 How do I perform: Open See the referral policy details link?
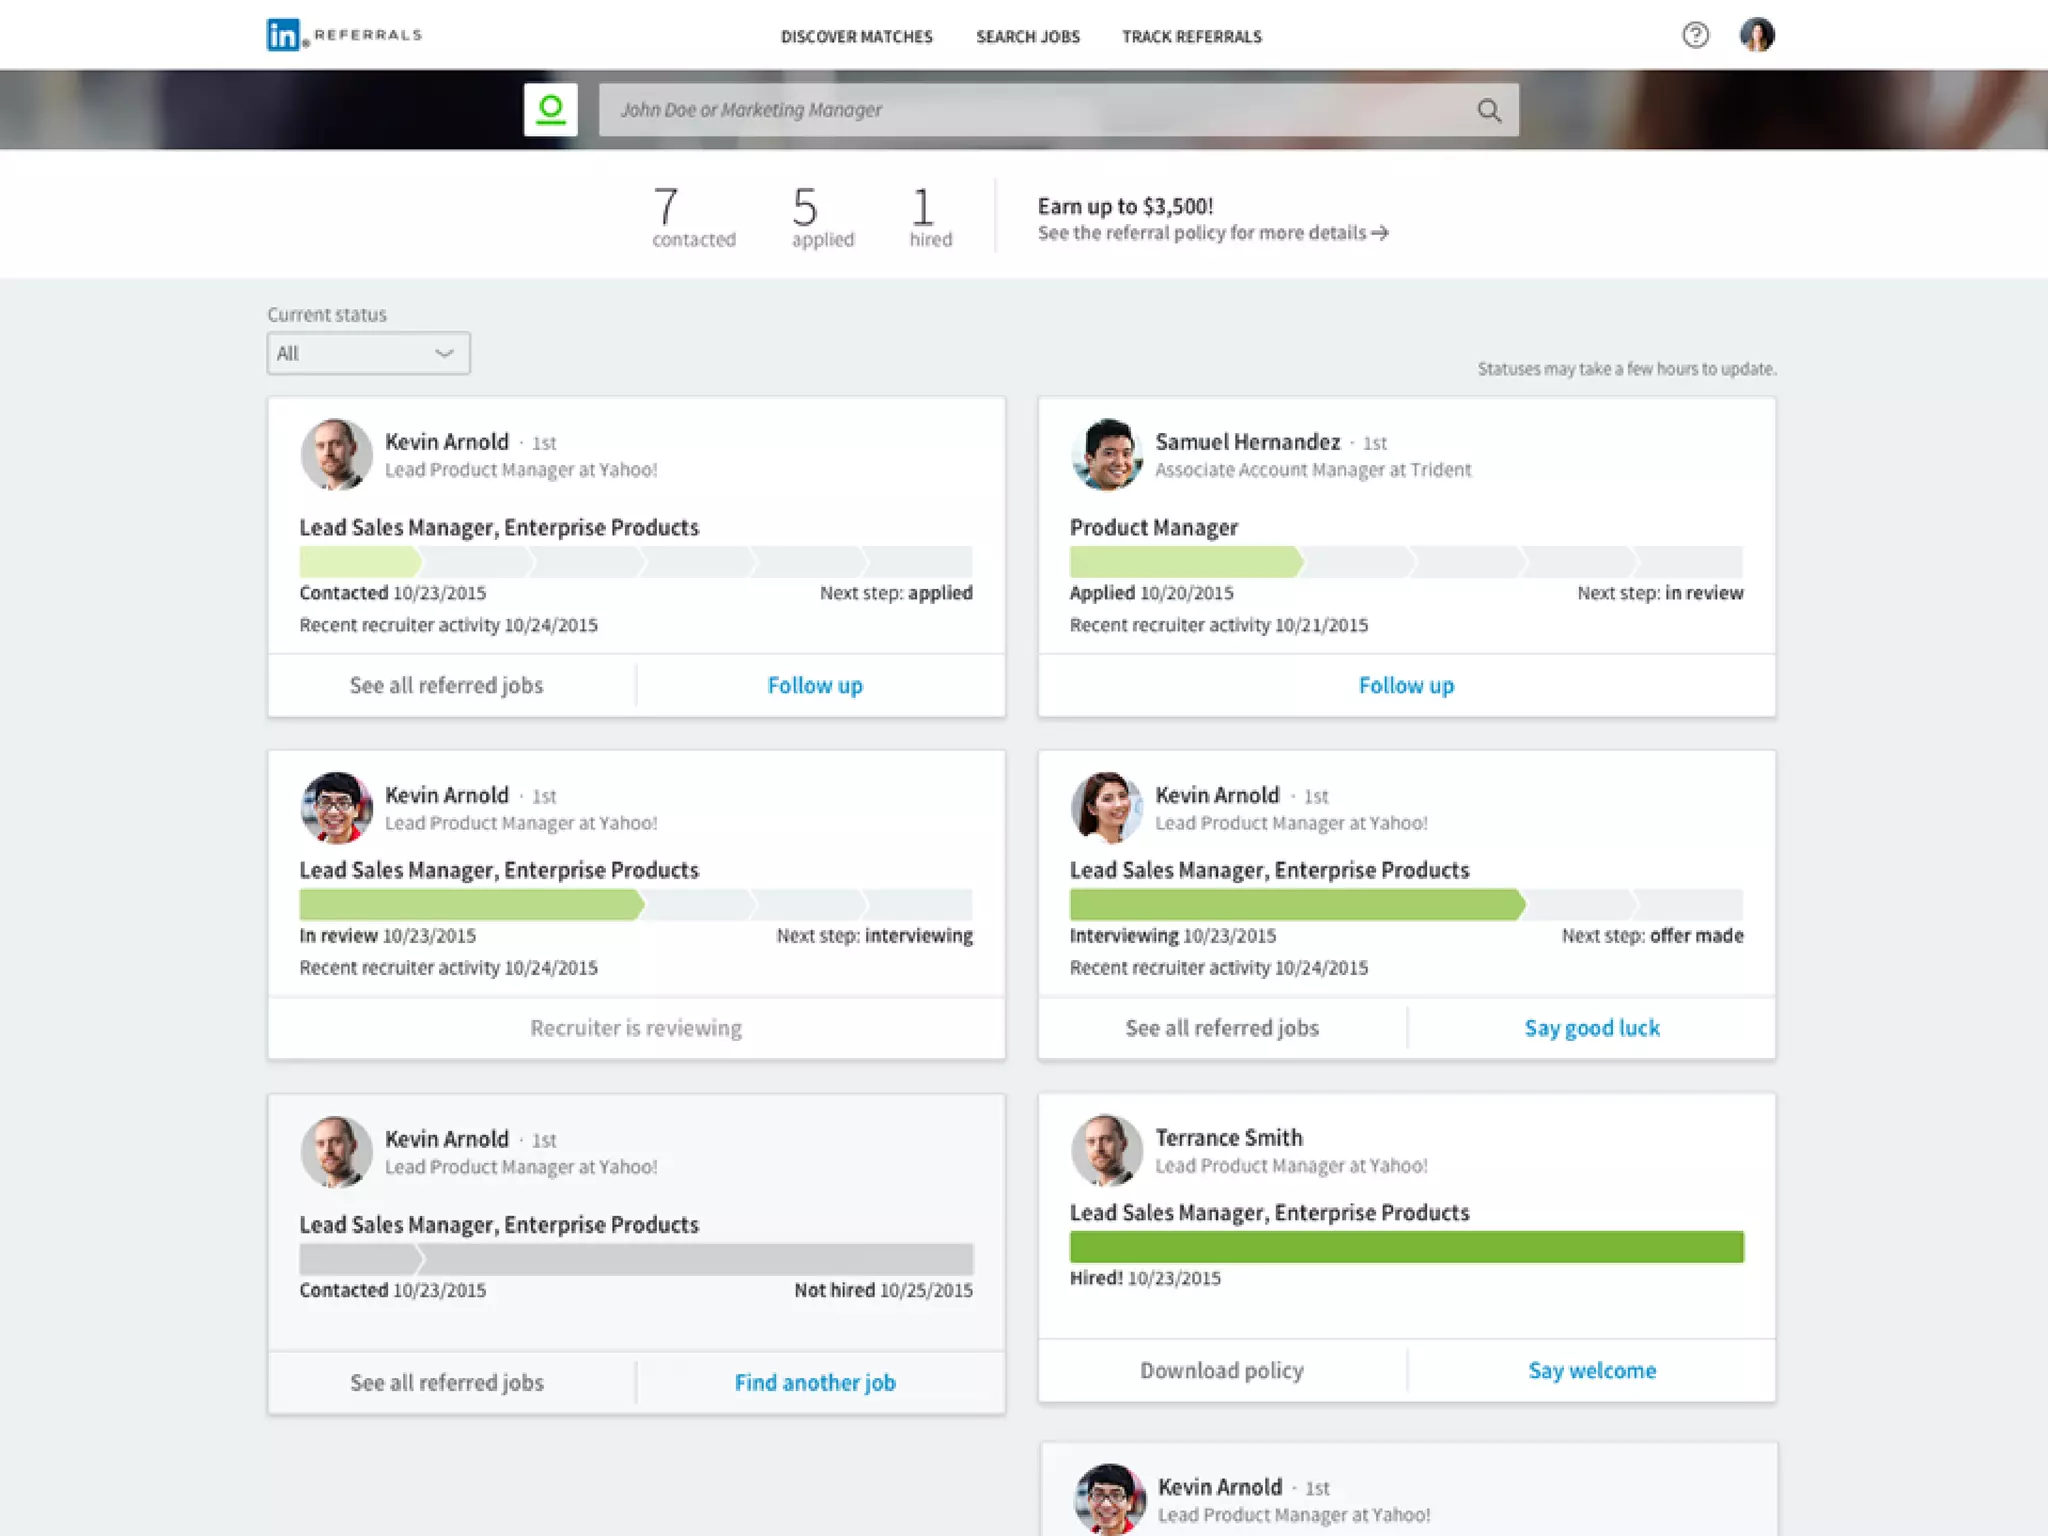[x=1200, y=233]
